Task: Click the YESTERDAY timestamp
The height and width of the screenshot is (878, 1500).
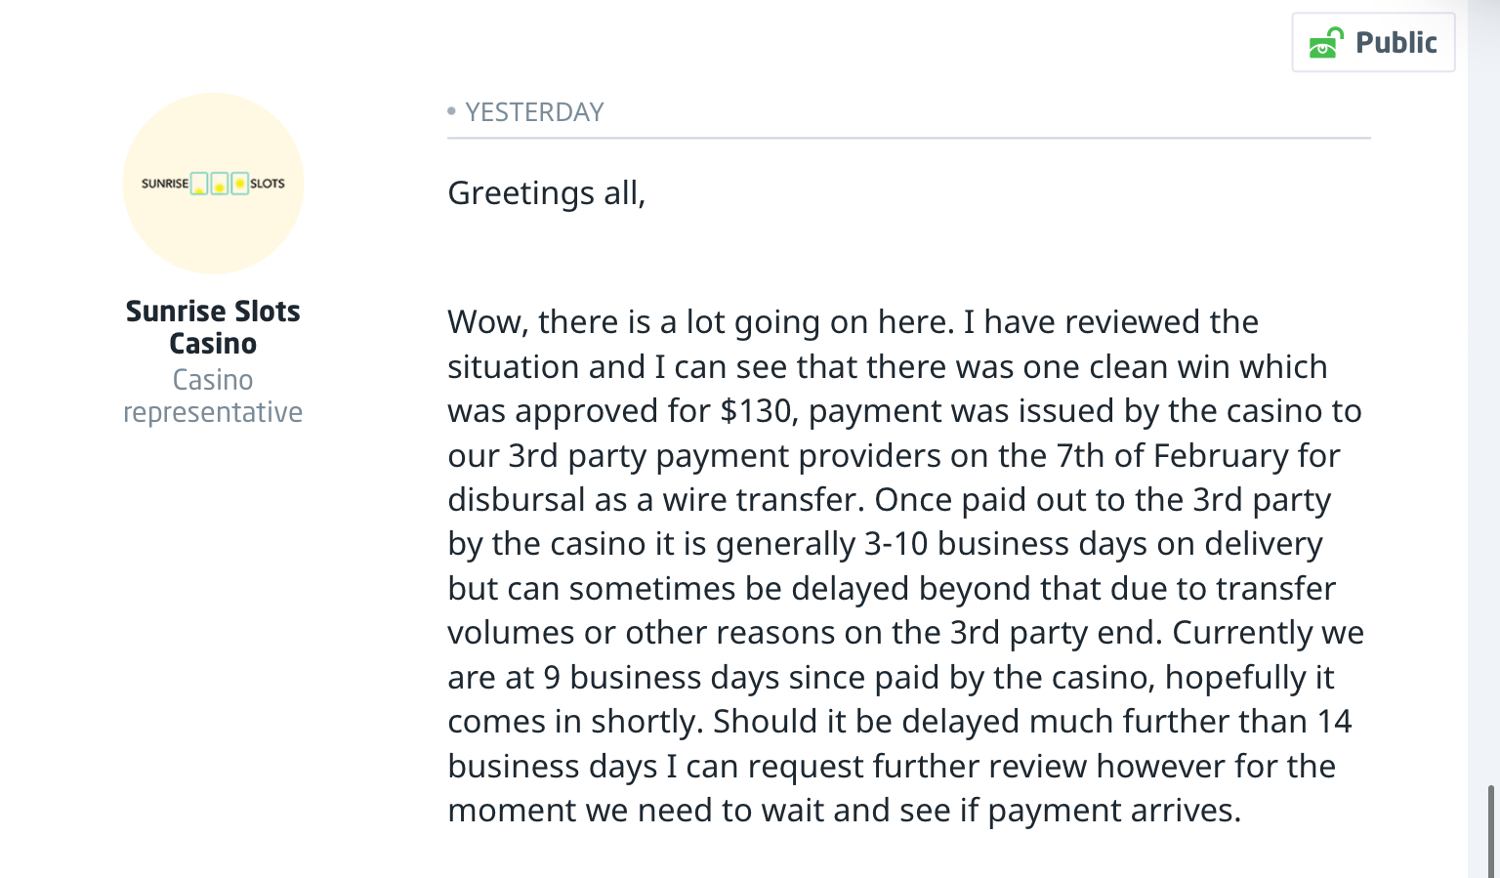Action: coord(534,112)
